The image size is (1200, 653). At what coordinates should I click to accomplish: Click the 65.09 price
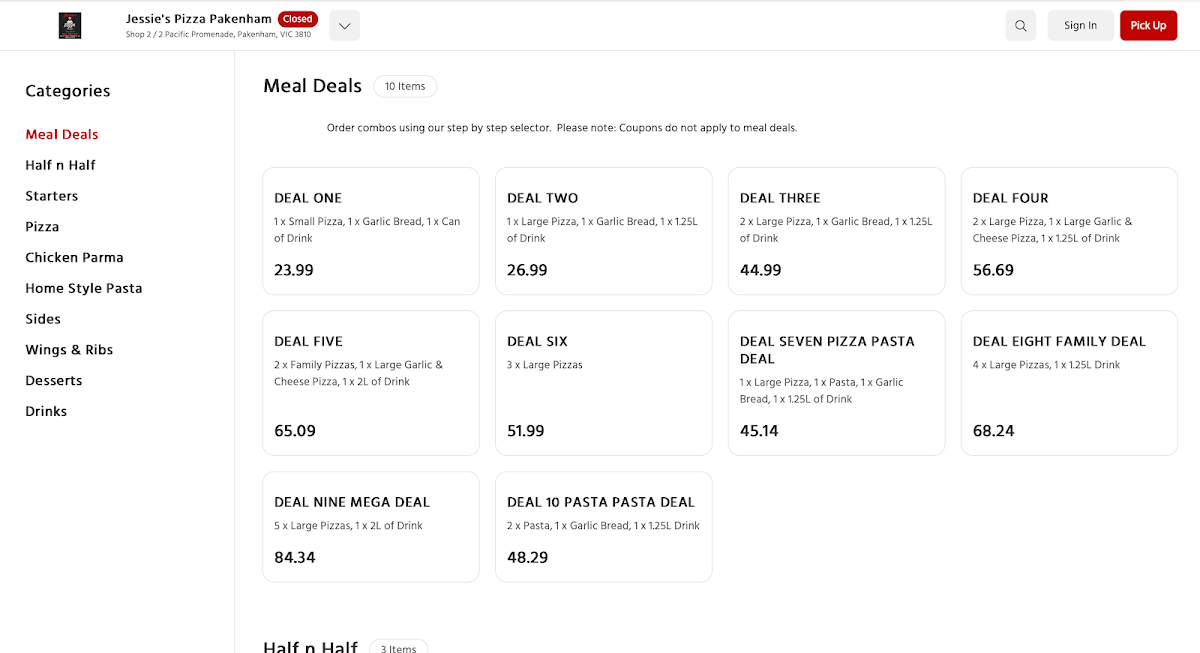[x=295, y=431]
